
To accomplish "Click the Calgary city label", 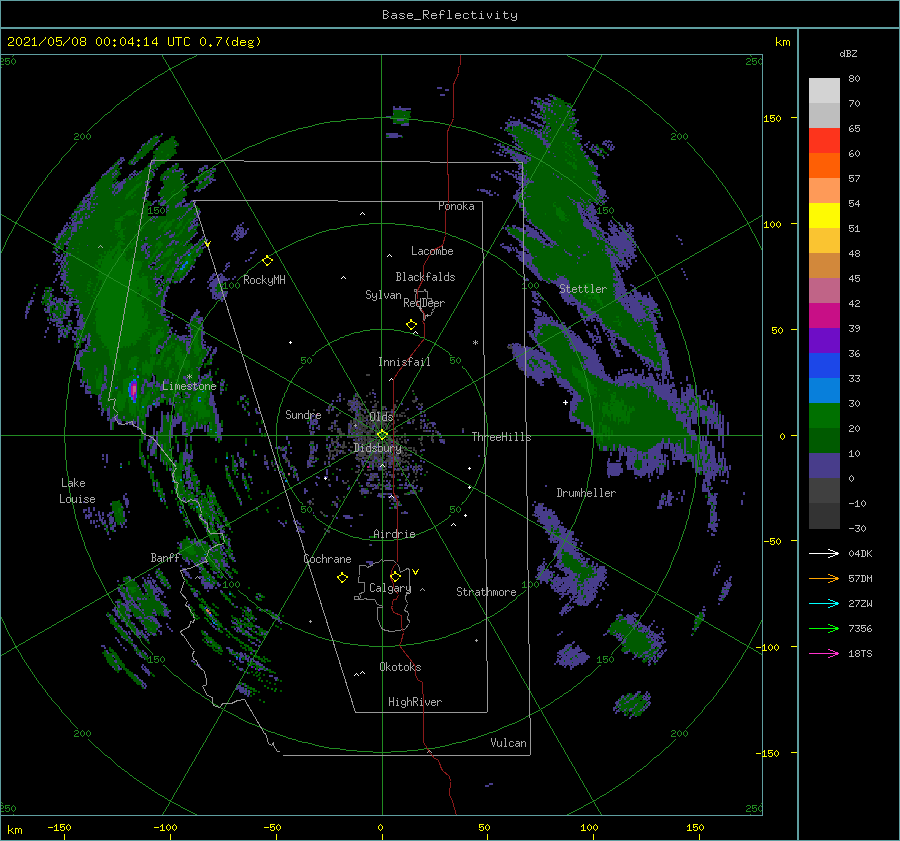I will (x=390, y=588).
